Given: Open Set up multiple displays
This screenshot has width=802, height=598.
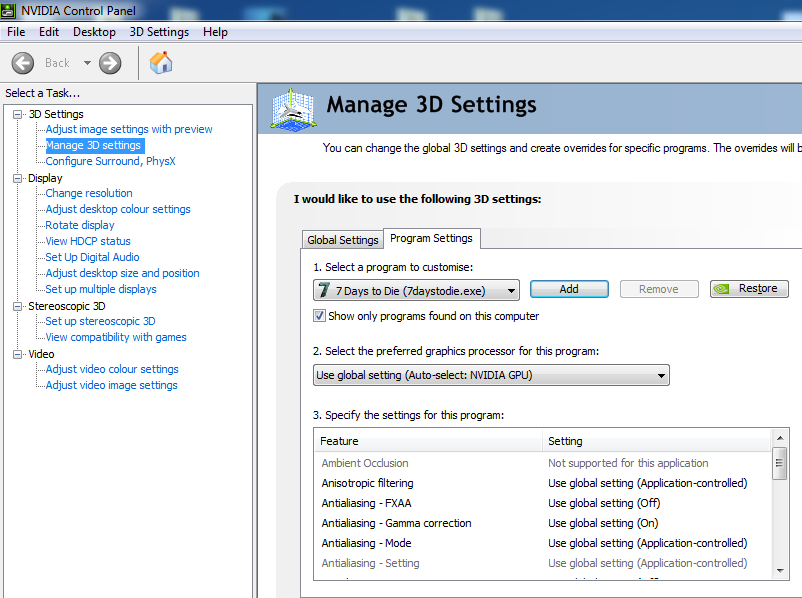Looking at the screenshot, I should [x=101, y=289].
